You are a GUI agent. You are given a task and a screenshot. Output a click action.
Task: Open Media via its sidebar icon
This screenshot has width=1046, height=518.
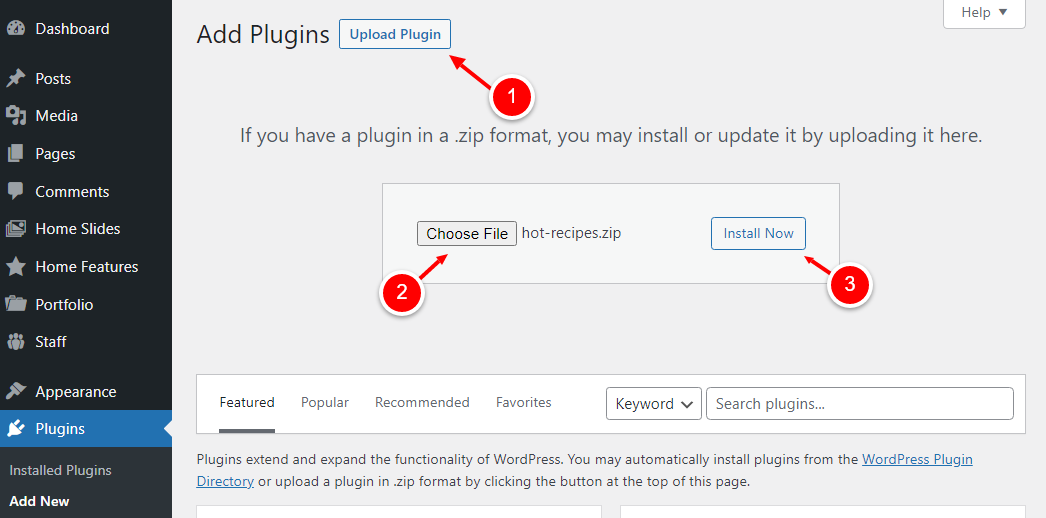[x=16, y=116]
